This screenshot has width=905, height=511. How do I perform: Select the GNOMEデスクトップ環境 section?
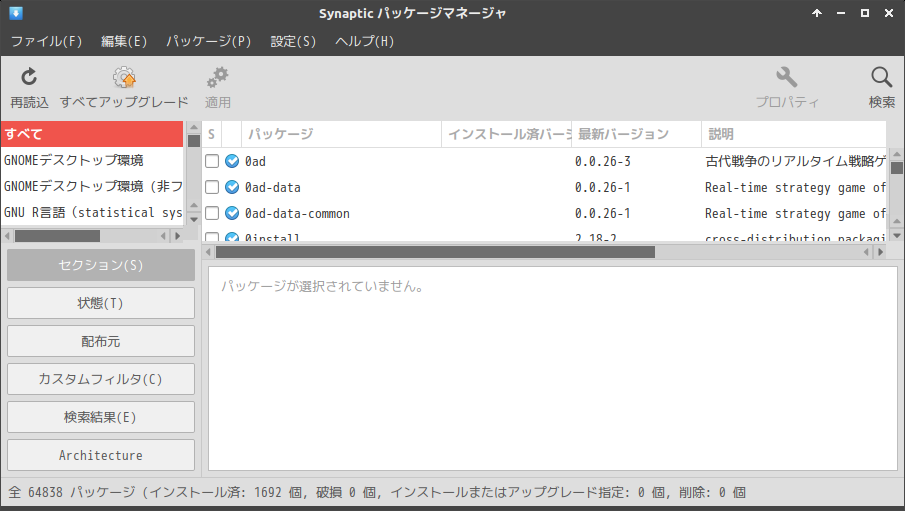tap(92, 161)
